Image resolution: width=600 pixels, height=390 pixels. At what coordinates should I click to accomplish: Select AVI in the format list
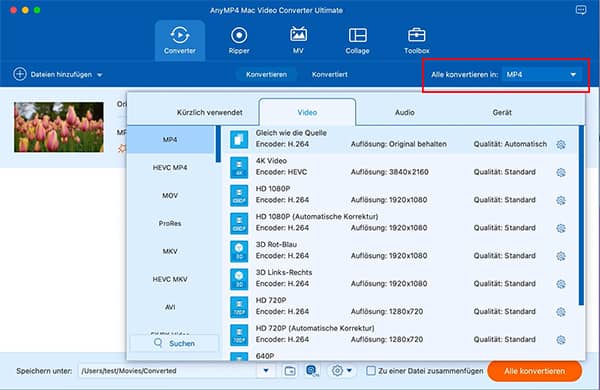(170, 307)
